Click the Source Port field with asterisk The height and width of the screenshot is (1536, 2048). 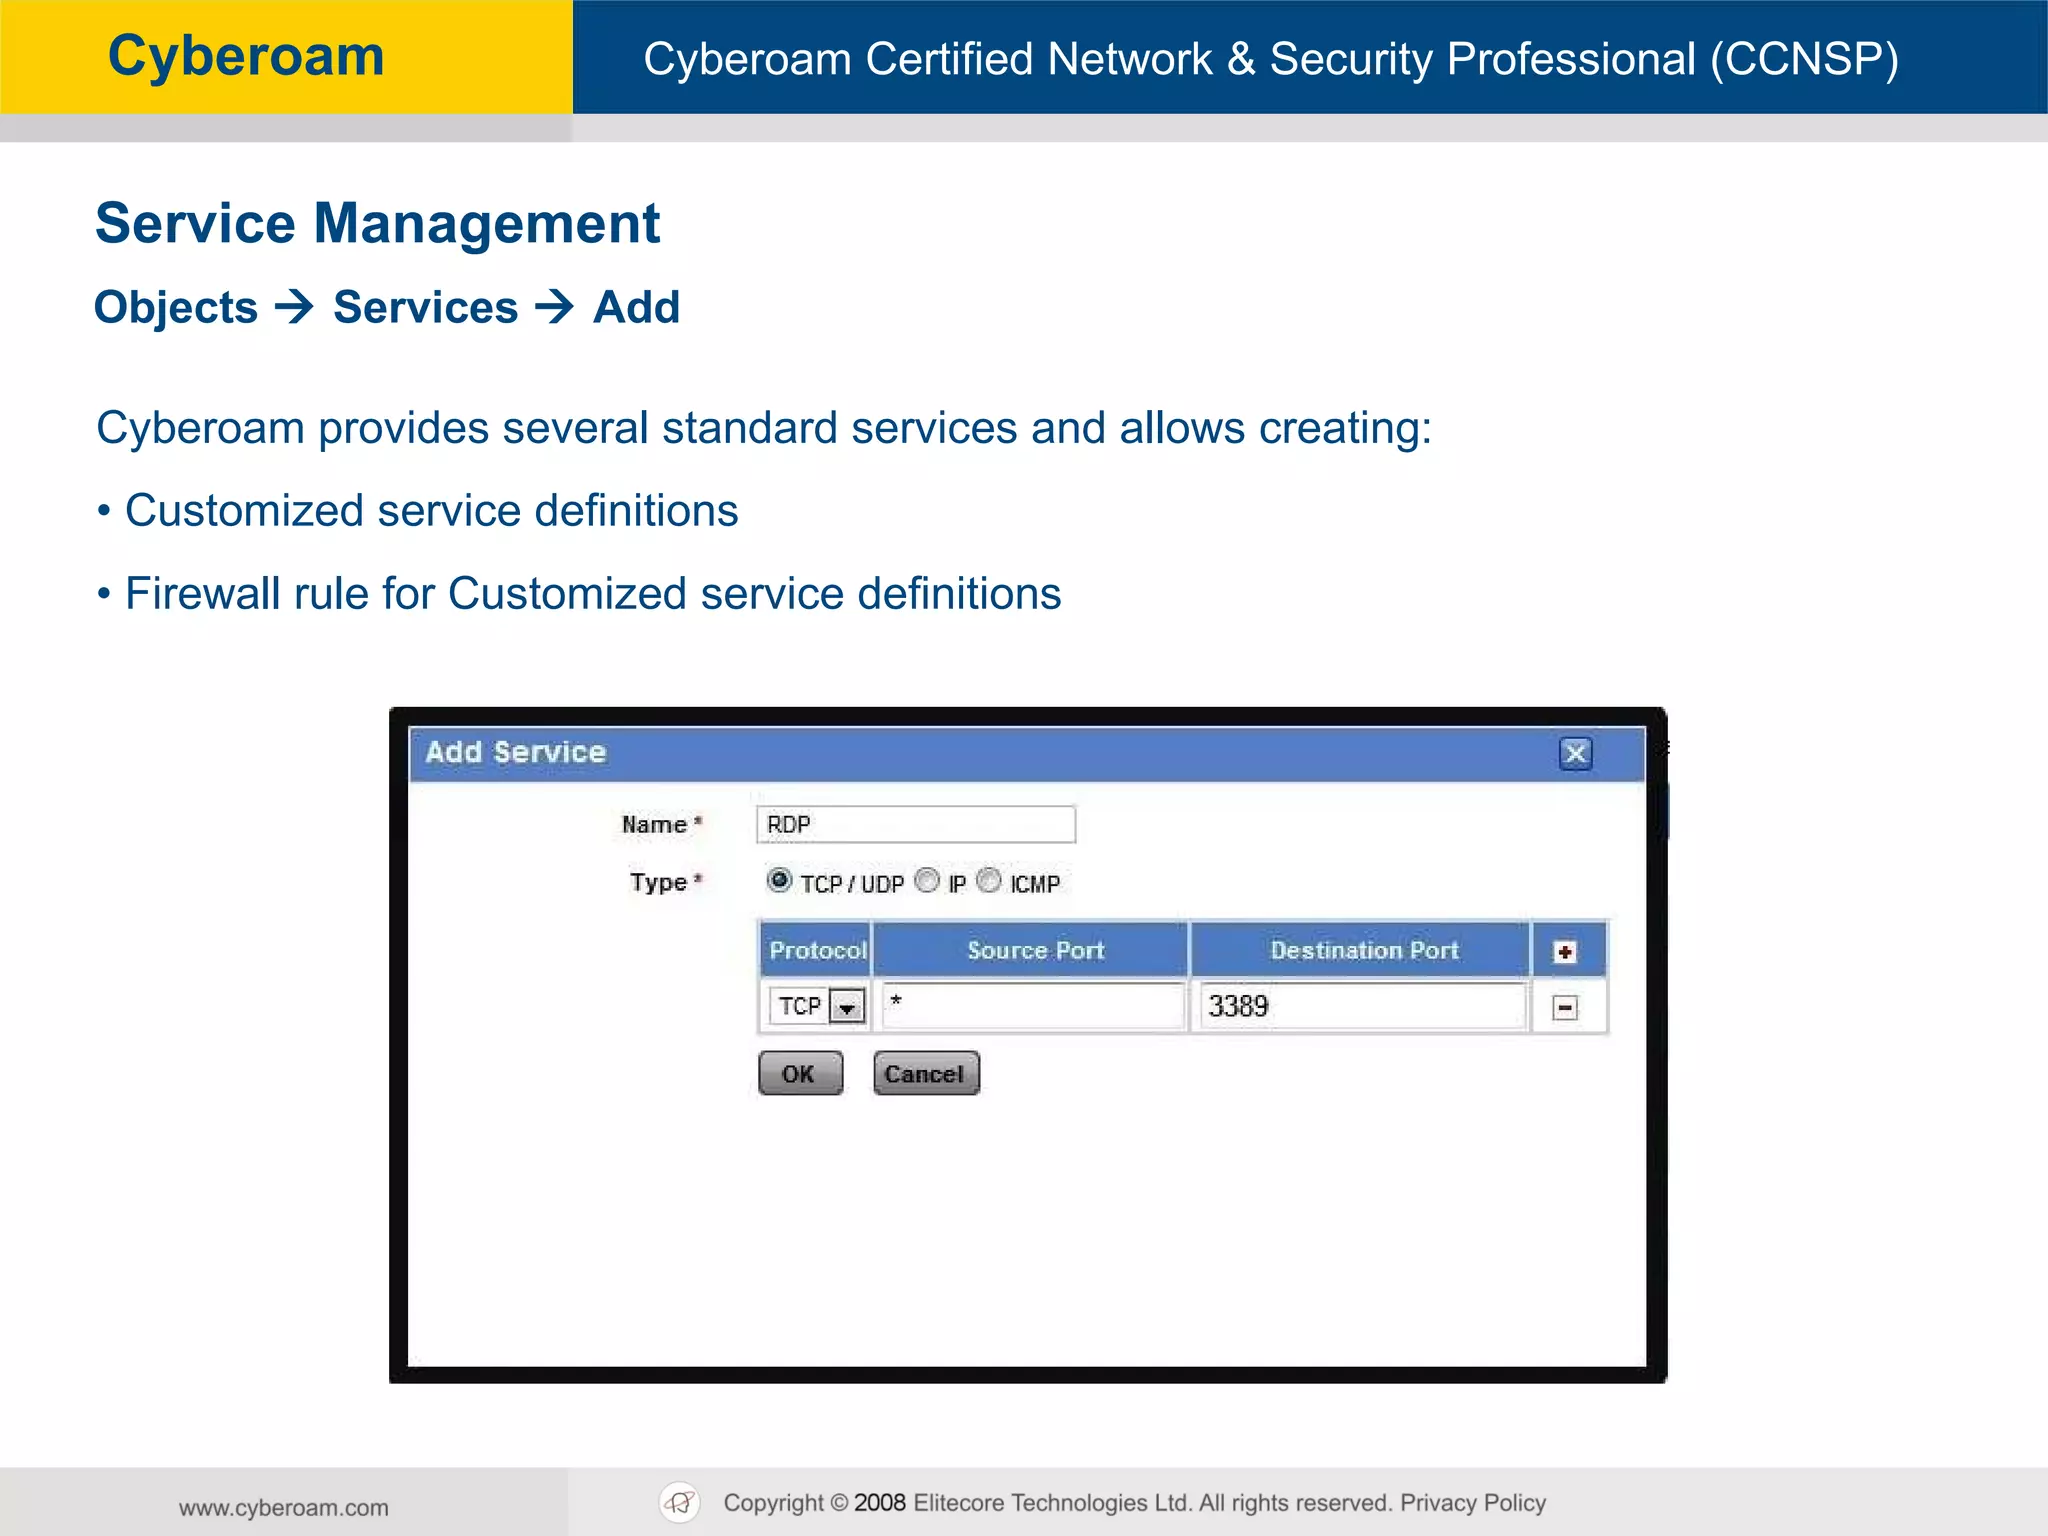click(1033, 1006)
